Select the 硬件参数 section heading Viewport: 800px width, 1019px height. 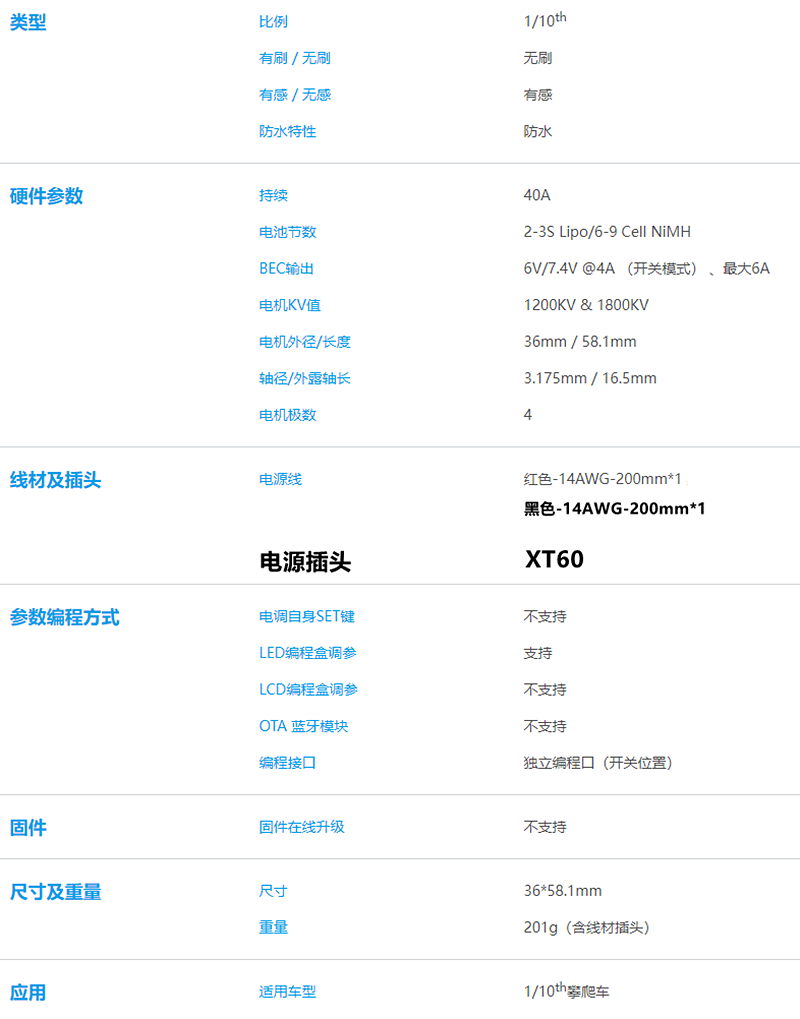click(46, 196)
